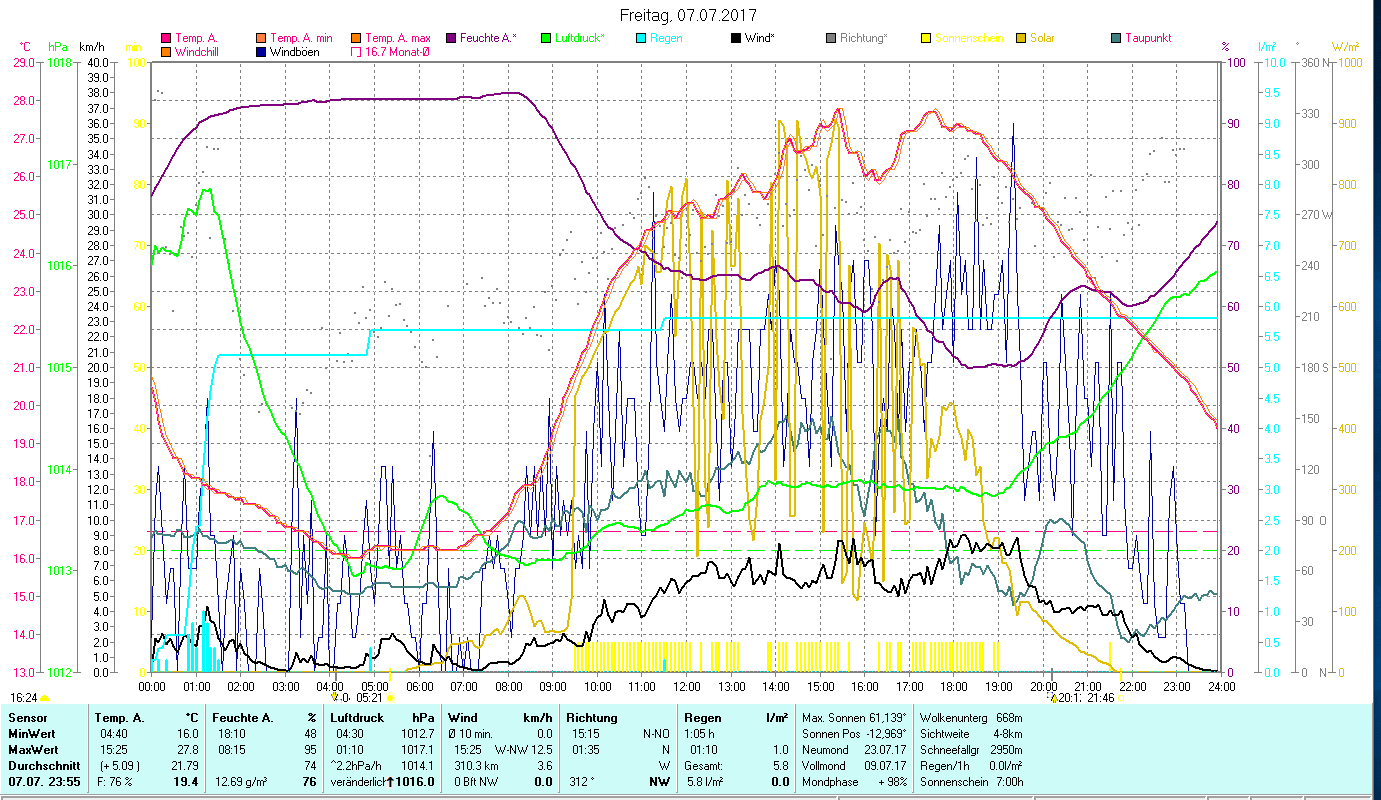Click the 'MinWert' row label
The width and height of the screenshot is (1381, 800).
tap(30, 734)
